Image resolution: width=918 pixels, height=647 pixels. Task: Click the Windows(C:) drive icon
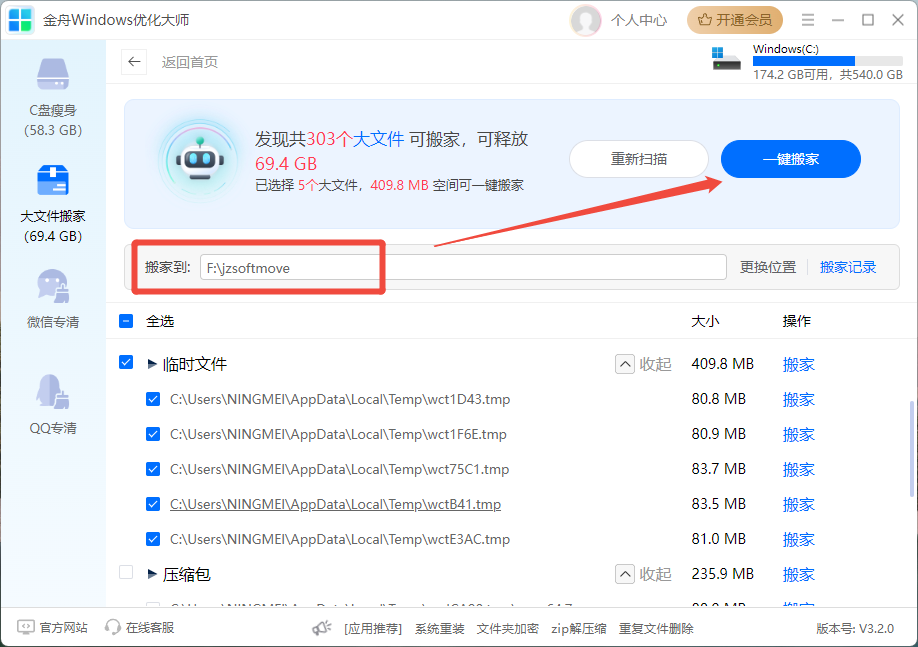pos(726,59)
